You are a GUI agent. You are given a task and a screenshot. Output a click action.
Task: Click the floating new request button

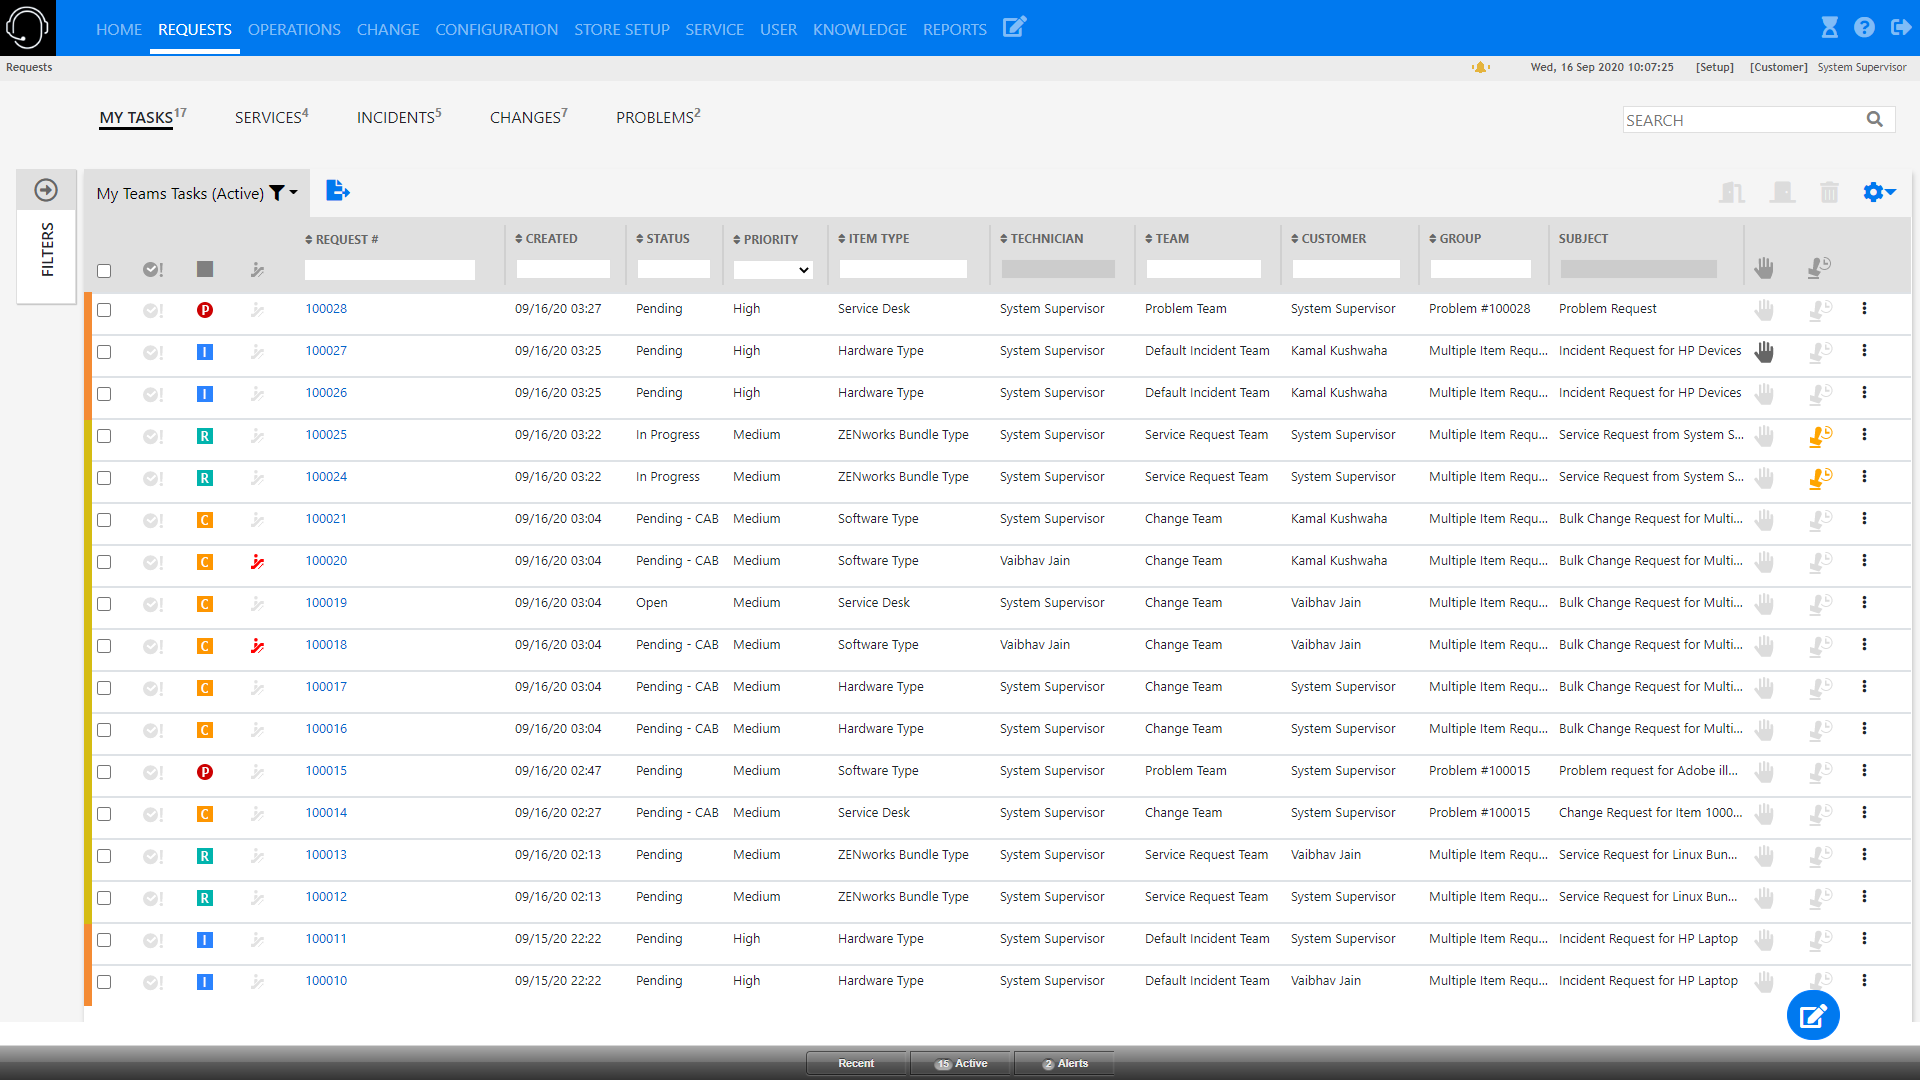click(x=1813, y=1016)
